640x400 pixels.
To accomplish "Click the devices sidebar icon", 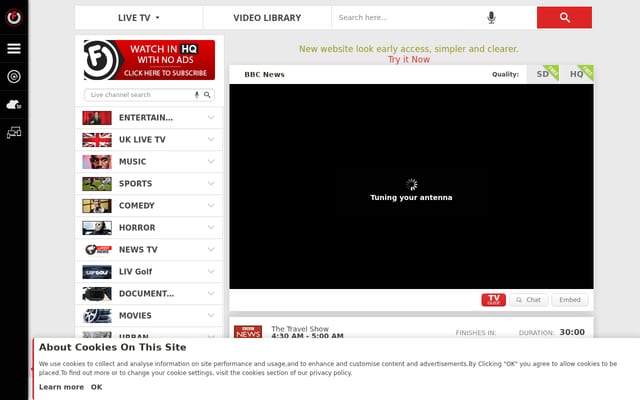I will coord(14,132).
